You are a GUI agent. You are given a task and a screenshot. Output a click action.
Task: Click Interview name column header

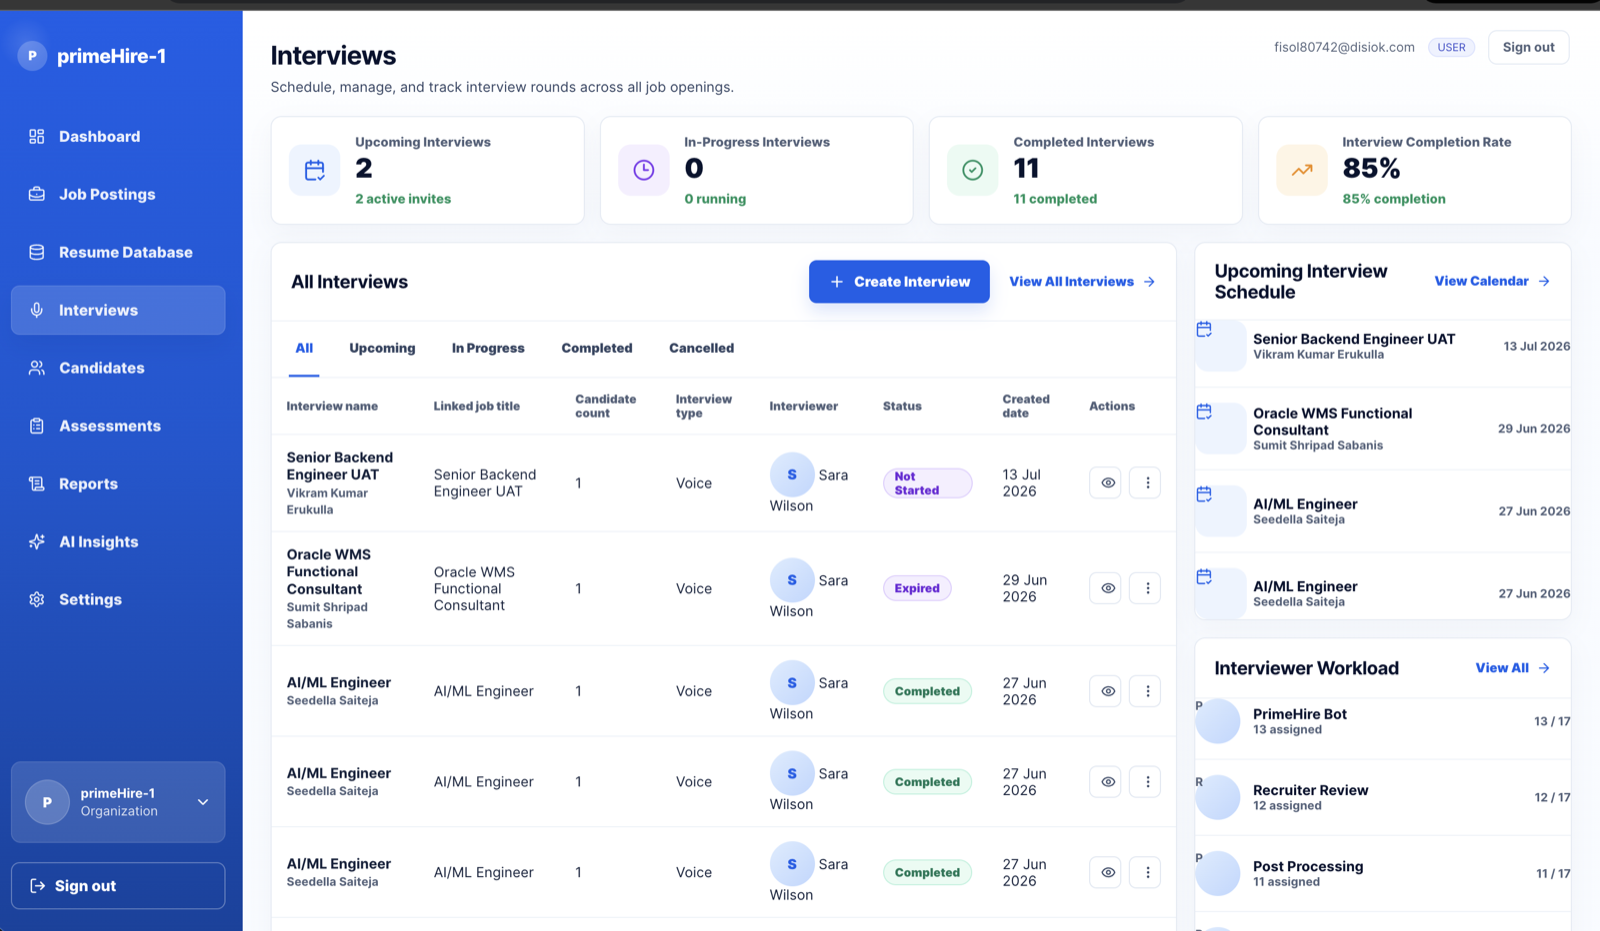pos(332,406)
